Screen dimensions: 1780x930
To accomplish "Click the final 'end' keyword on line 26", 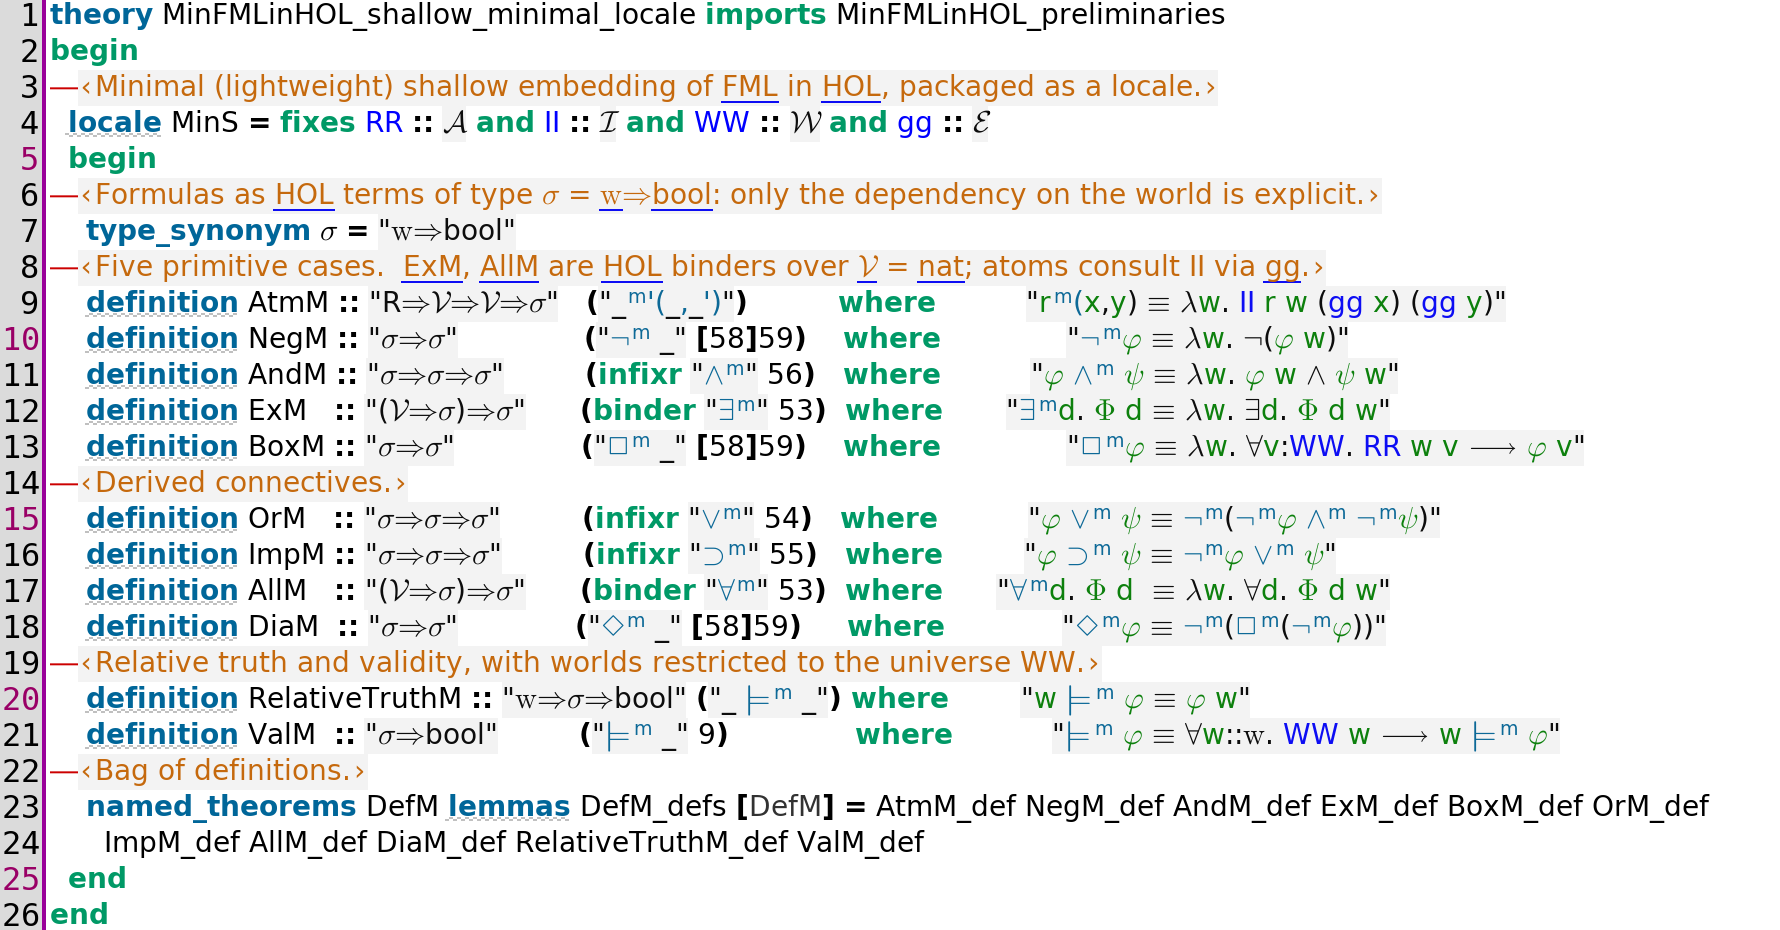I will coord(79,915).
